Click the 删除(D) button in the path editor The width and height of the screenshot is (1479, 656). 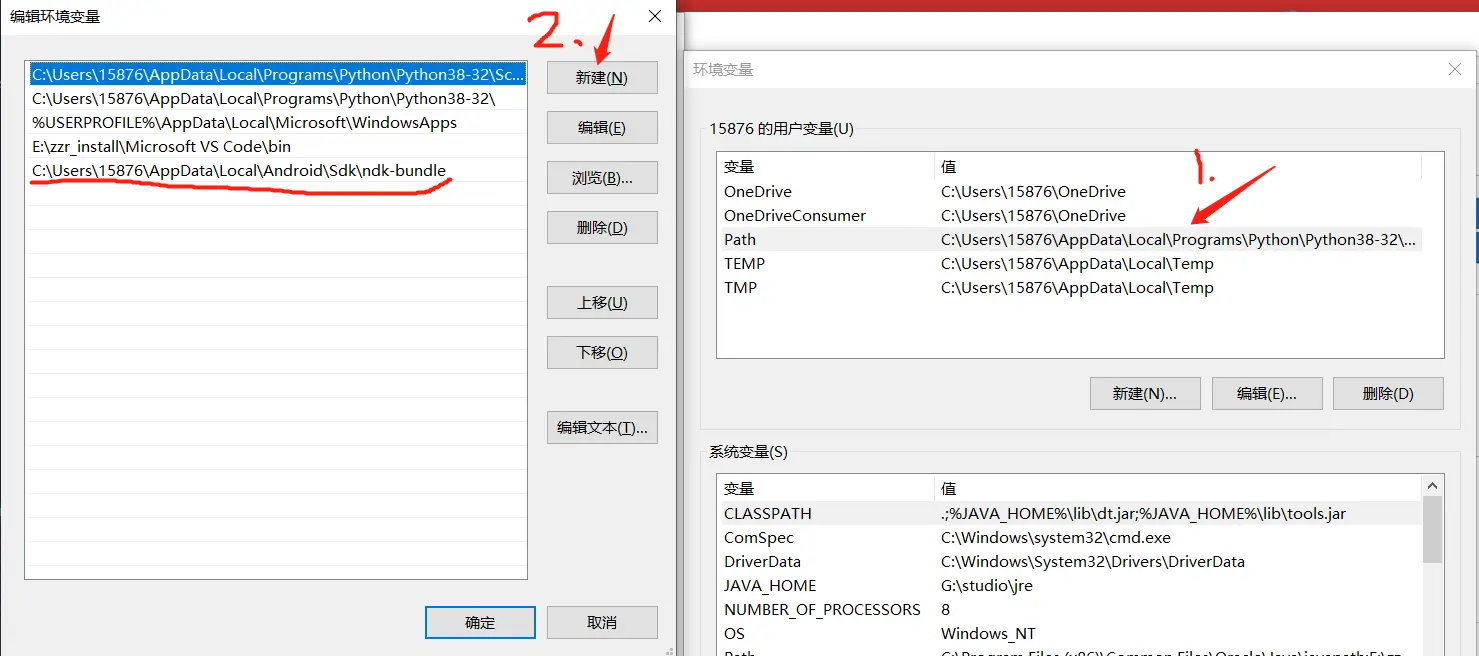coord(601,227)
